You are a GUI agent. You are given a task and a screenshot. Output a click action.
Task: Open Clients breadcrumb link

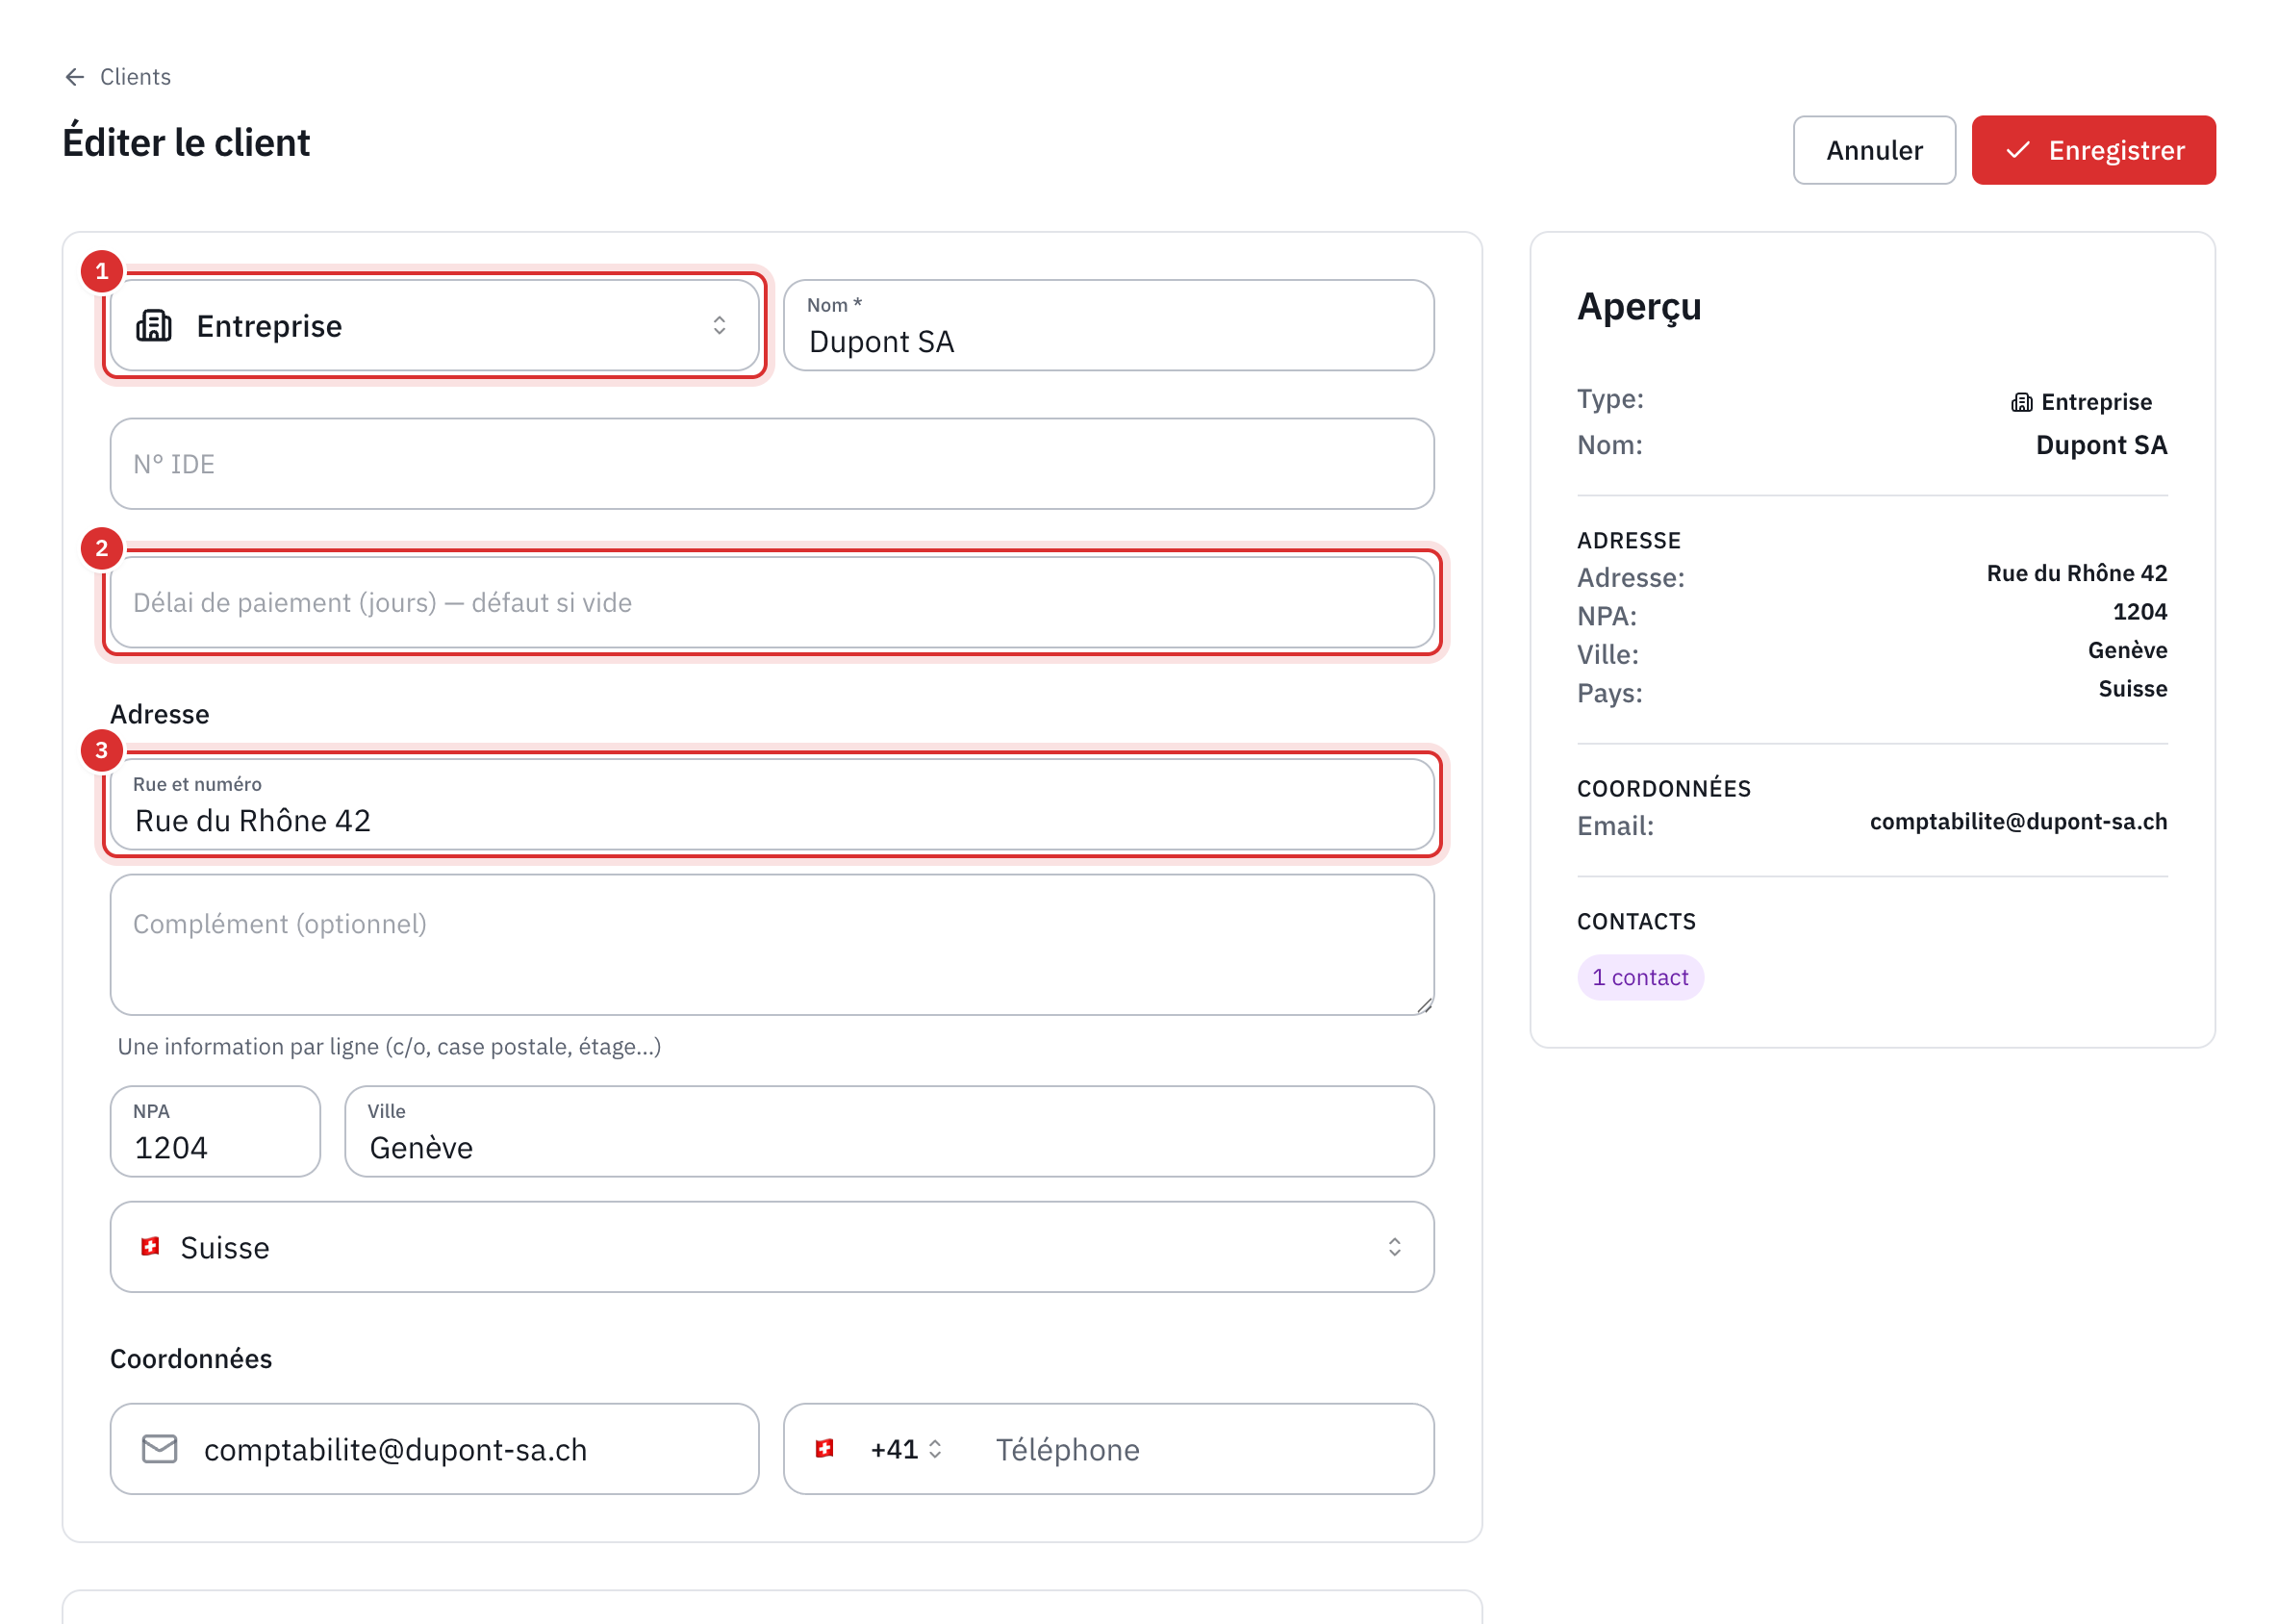(x=135, y=77)
